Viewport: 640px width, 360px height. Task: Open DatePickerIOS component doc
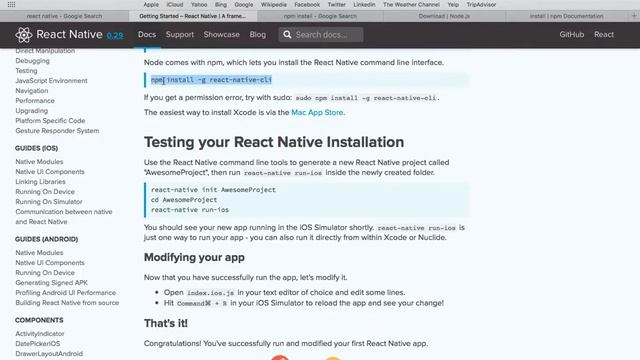tap(38, 344)
